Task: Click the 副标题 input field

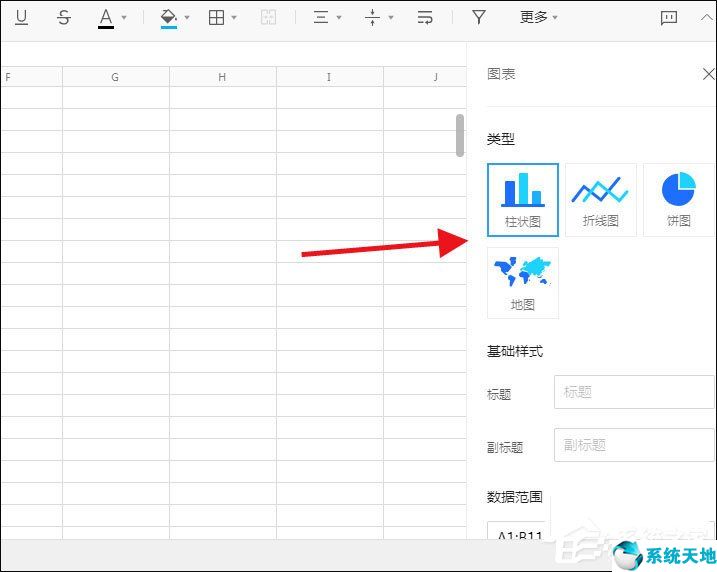Action: tap(634, 445)
